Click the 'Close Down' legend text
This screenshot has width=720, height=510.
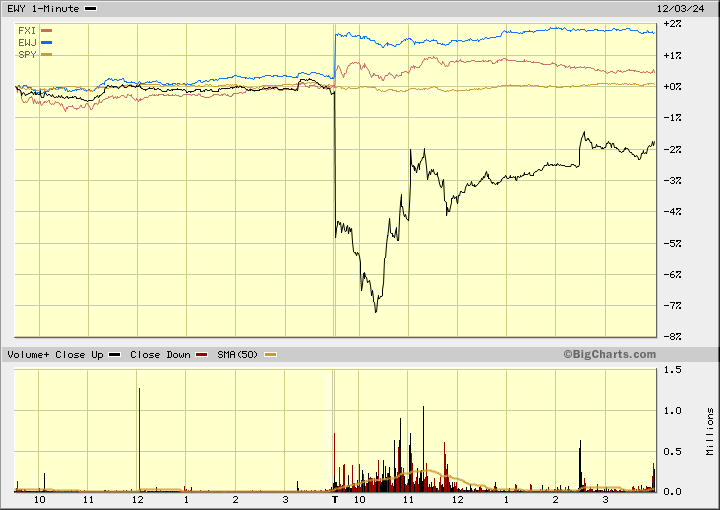160,355
